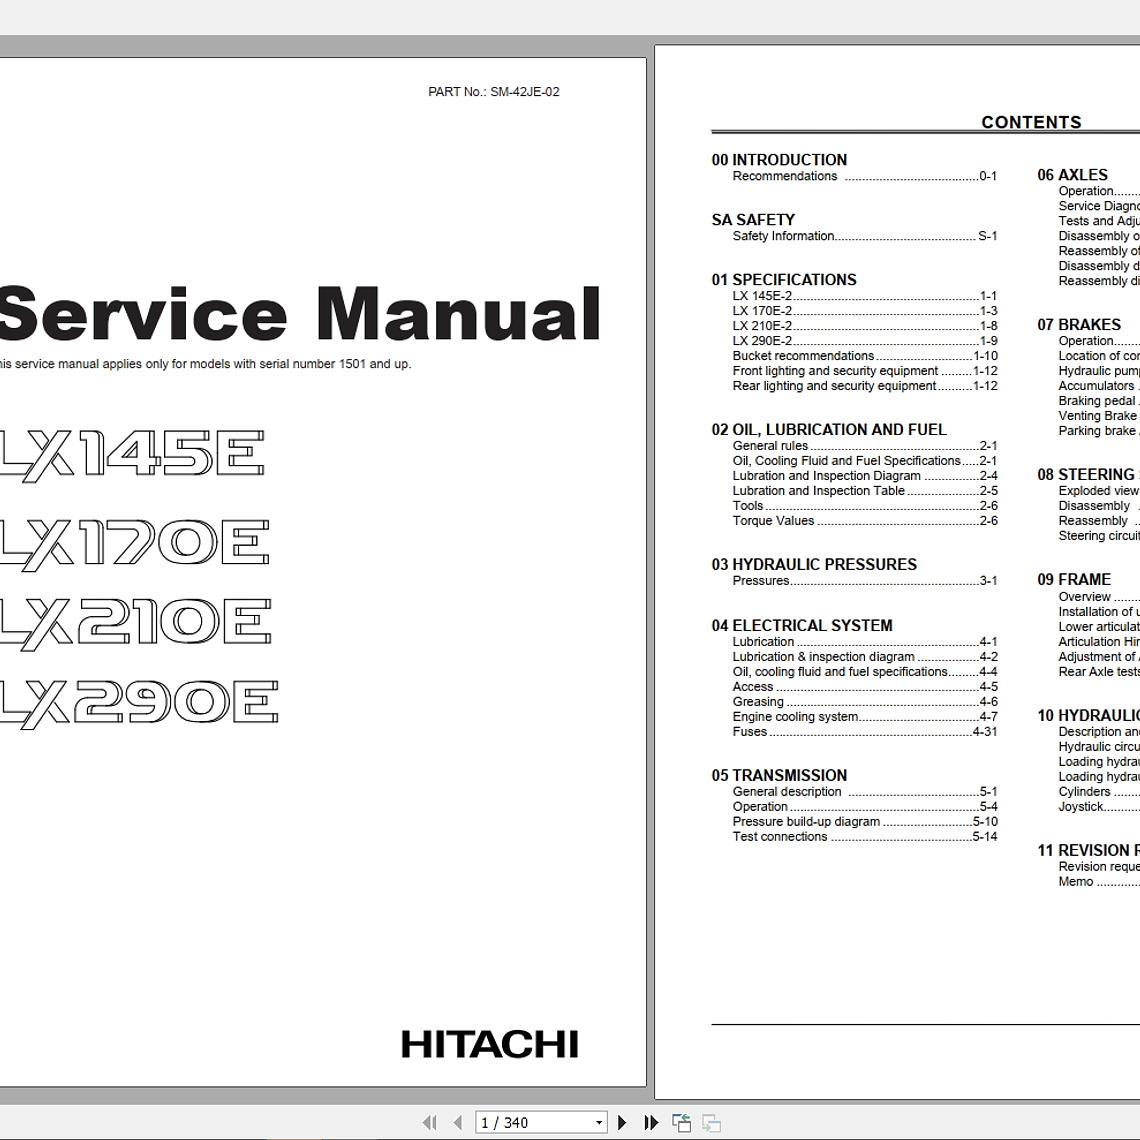Viewport: 1140px width, 1140px height.
Task: Click the previous view icon
Action: tap(681, 1121)
